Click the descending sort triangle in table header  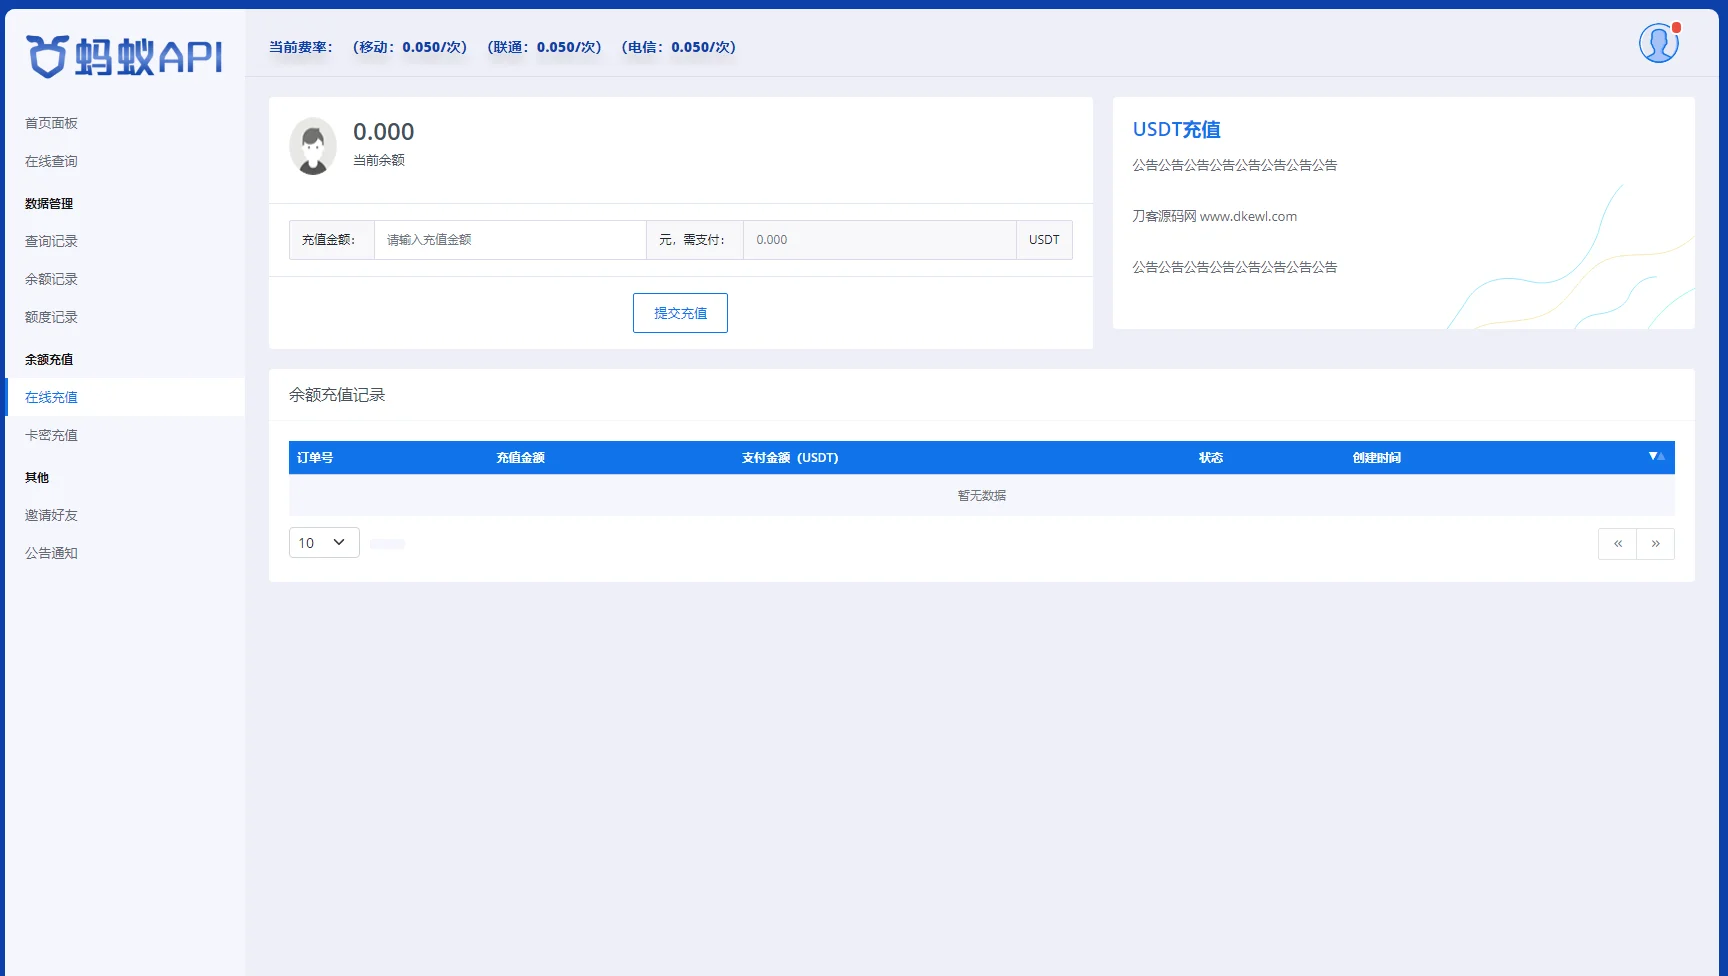(x=1653, y=456)
